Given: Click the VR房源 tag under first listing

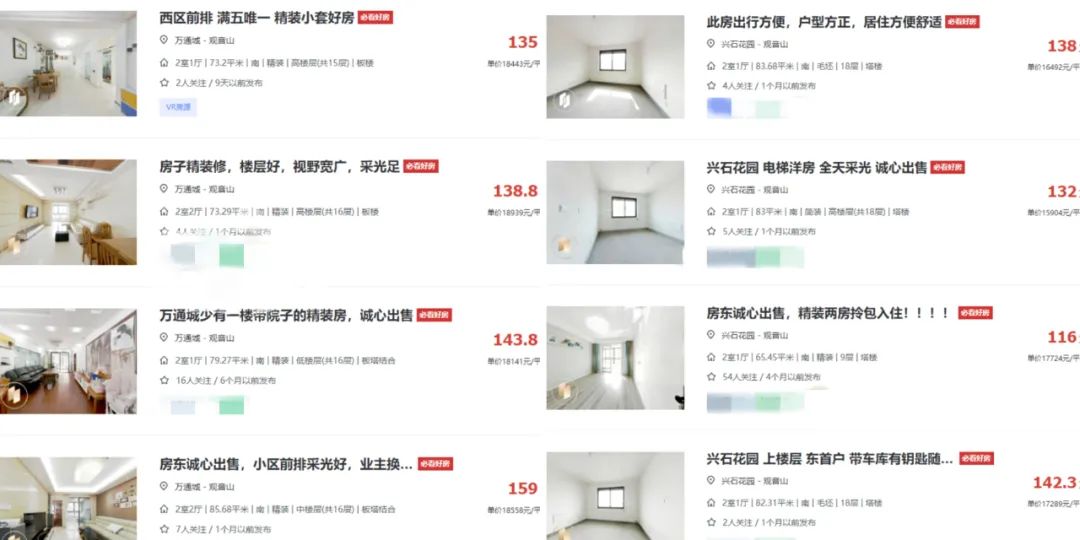Looking at the screenshot, I should [x=178, y=107].
